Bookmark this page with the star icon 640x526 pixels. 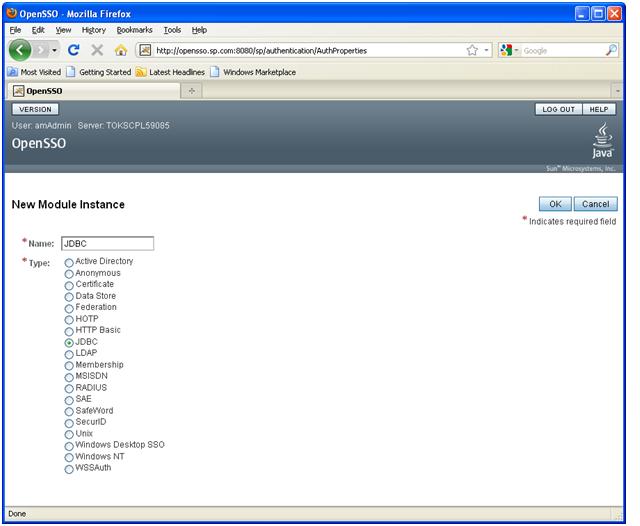pyautogui.click(x=472, y=50)
